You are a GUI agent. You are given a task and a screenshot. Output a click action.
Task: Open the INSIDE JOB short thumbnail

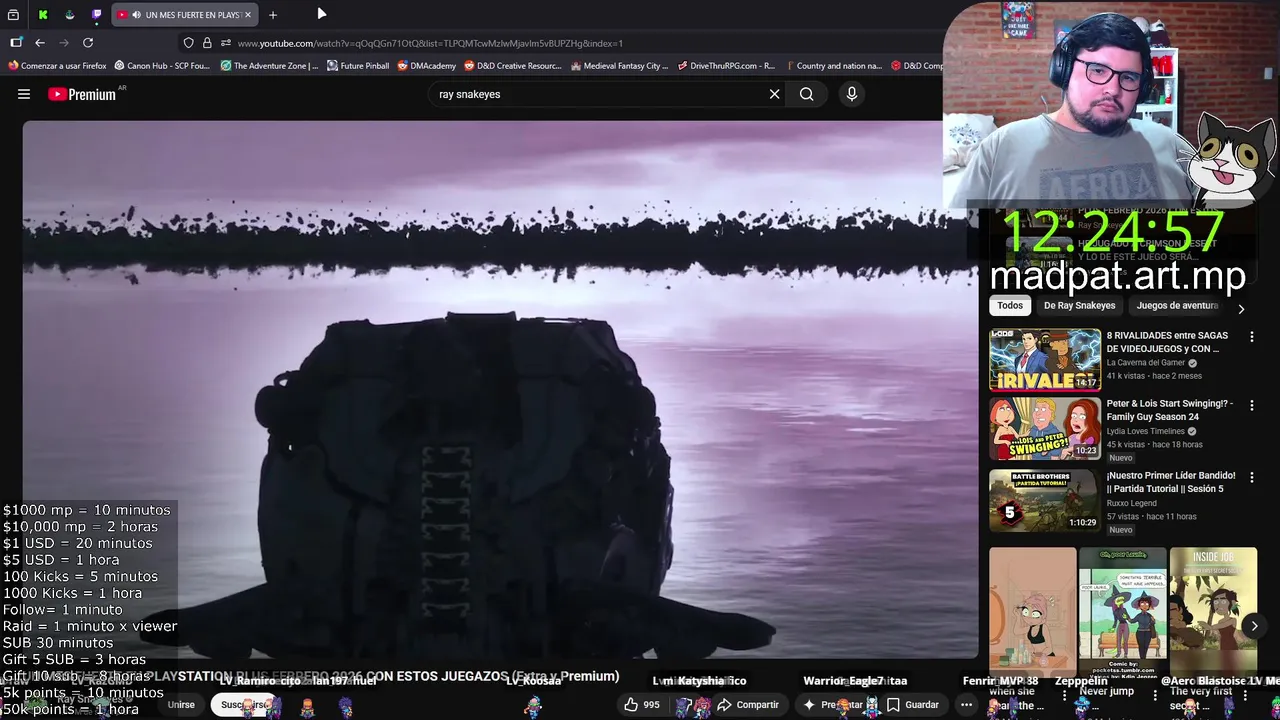click(1213, 610)
